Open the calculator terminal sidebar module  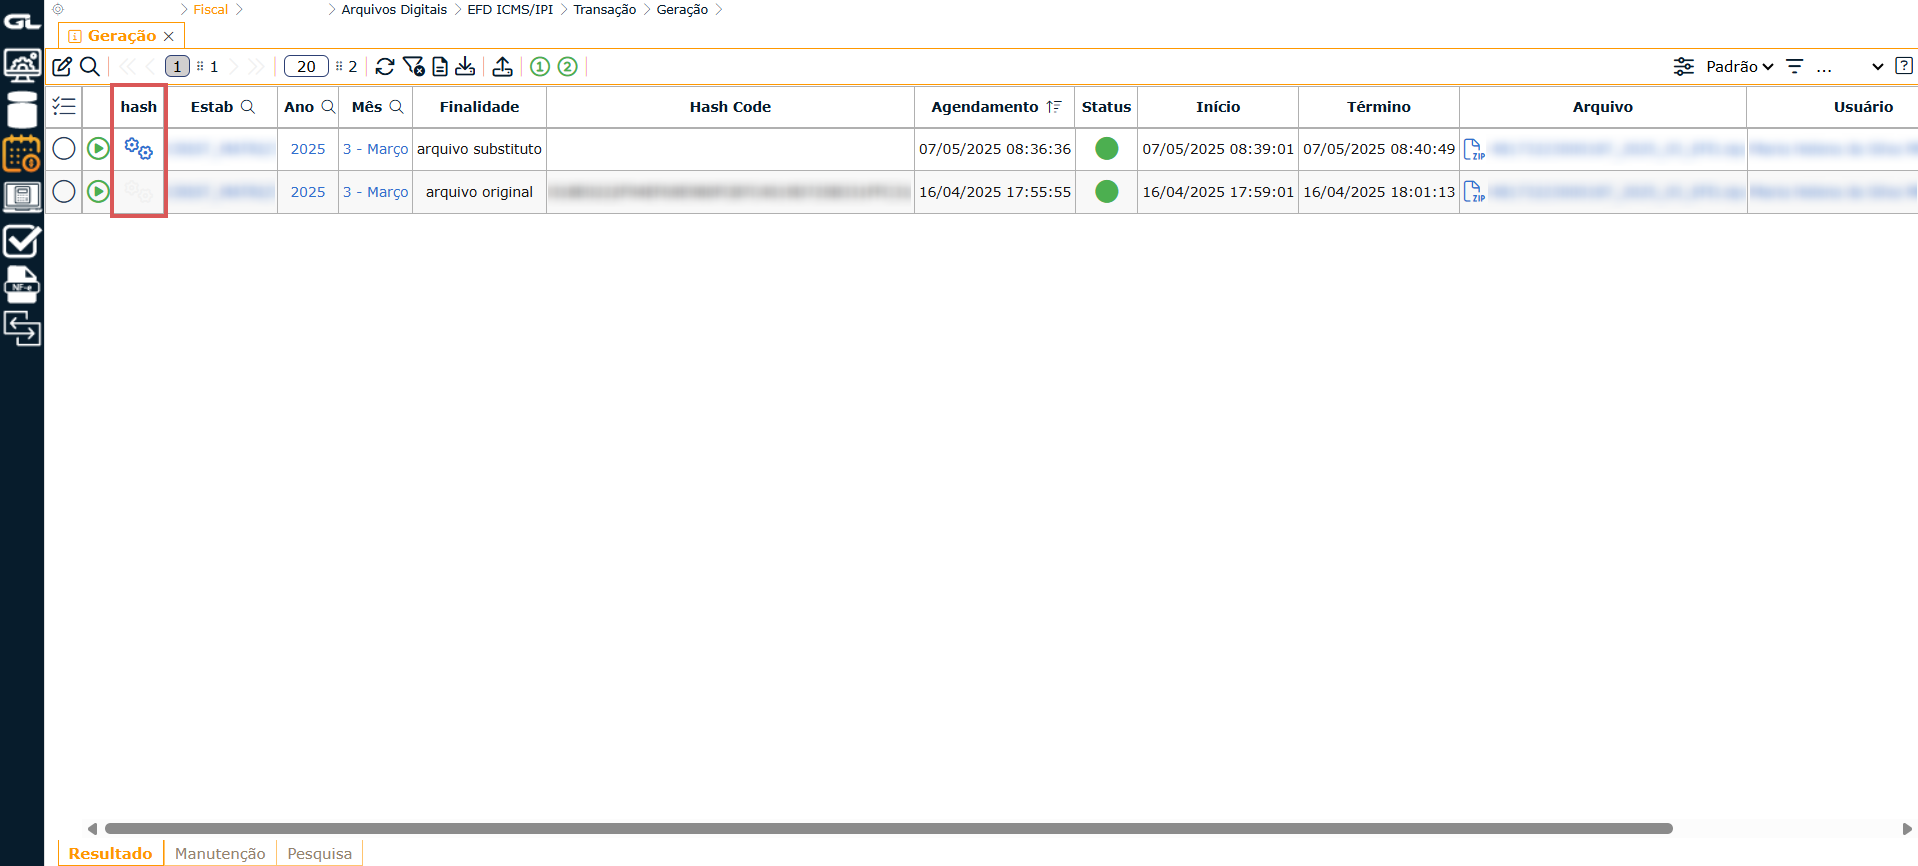pyautogui.click(x=22, y=197)
